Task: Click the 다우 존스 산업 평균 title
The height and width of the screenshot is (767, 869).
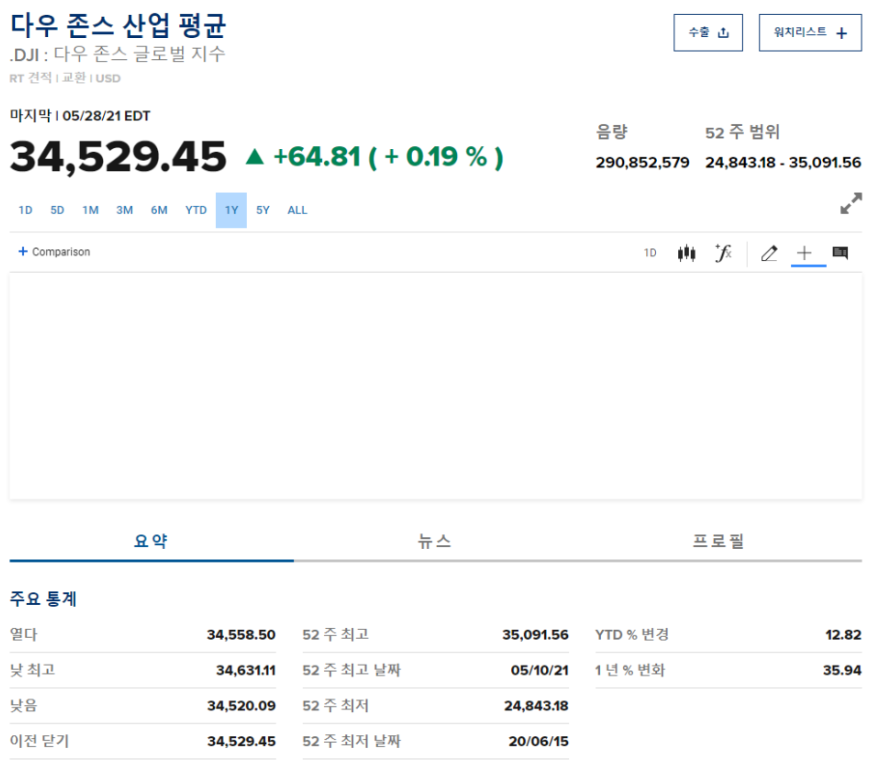Action: click(x=118, y=25)
